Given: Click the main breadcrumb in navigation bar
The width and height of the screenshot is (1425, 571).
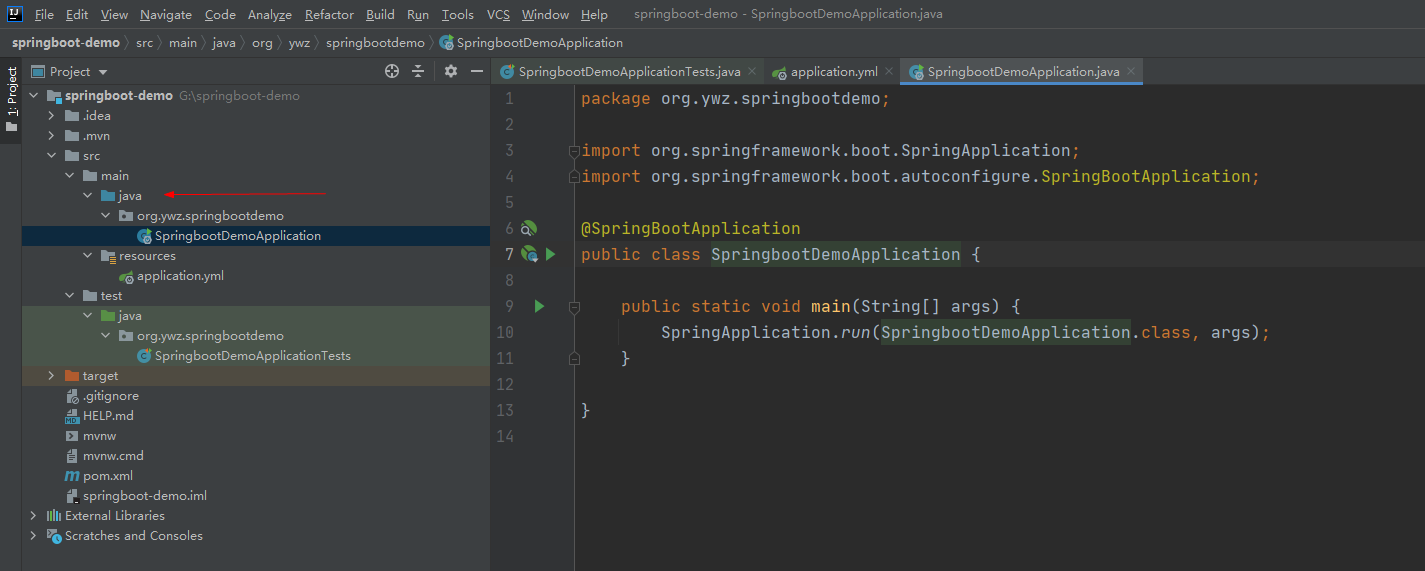Looking at the screenshot, I should pos(183,43).
